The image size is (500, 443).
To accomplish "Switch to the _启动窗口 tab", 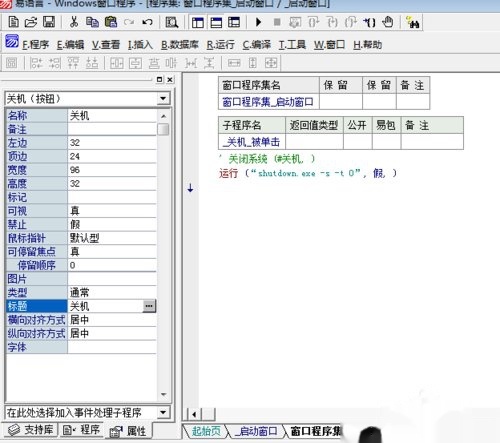I will click(x=256, y=431).
